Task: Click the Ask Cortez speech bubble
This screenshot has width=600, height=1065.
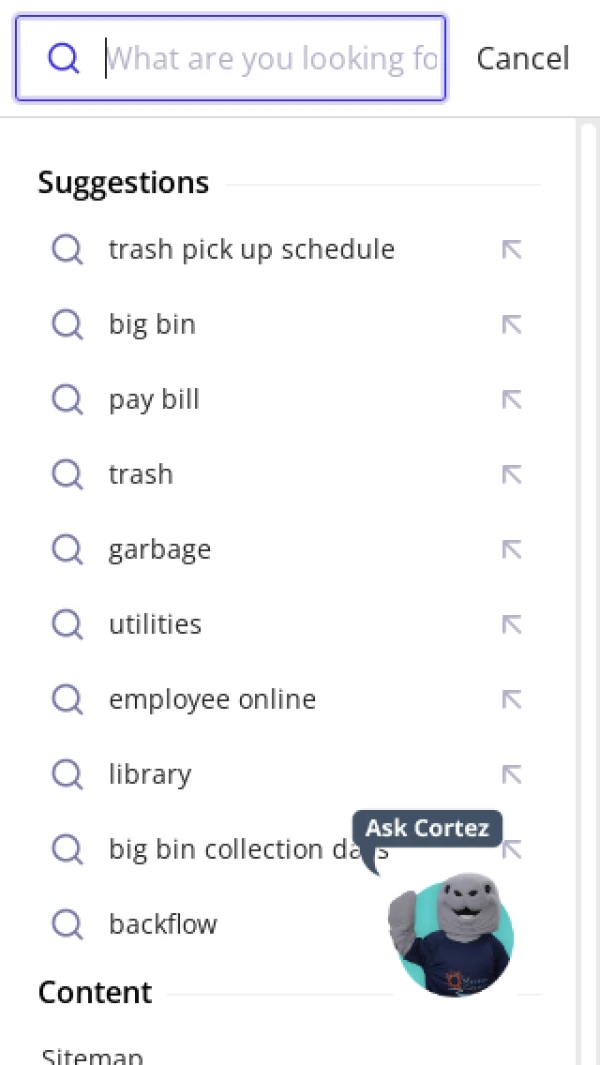Action: click(427, 829)
